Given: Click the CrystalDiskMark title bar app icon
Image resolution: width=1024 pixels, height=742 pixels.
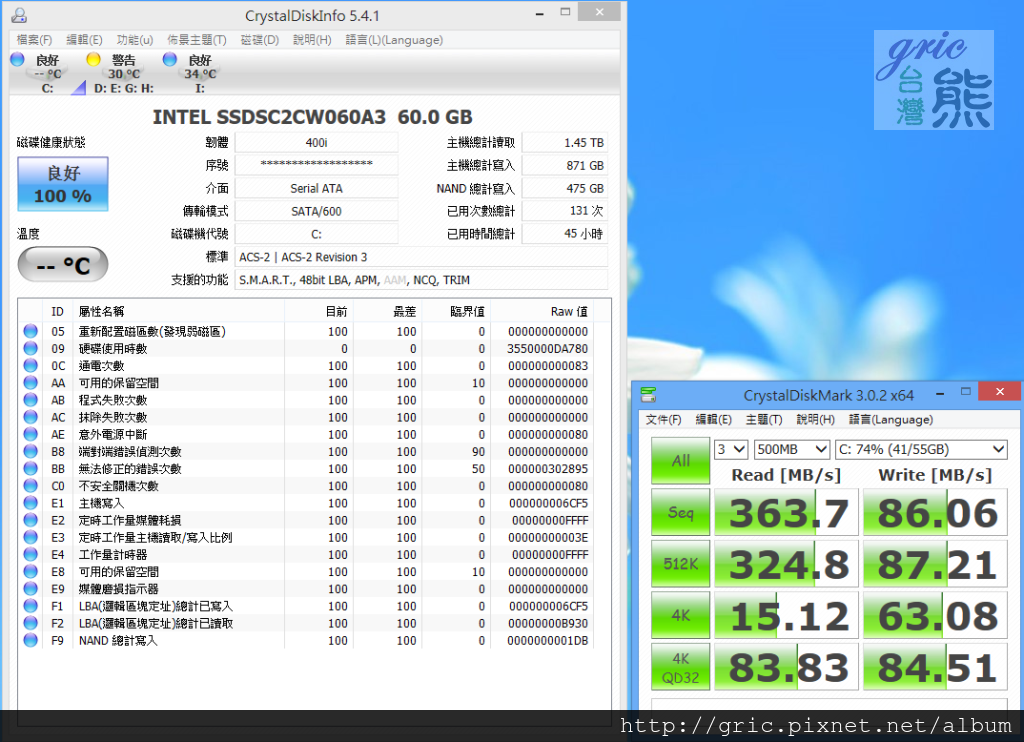Looking at the screenshot, I should 648,395.
